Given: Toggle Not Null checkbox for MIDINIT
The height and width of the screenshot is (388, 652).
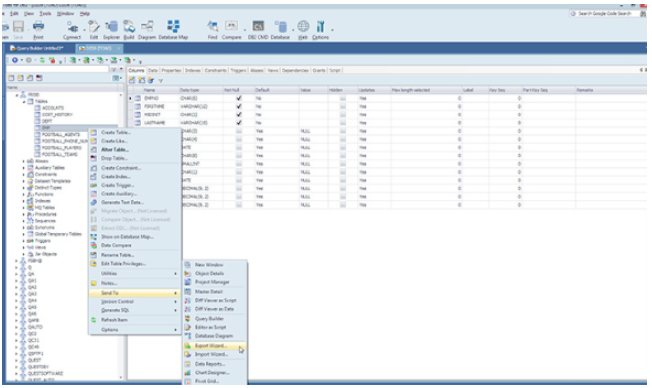Looking at the screenshot, I should pos(239,114).
